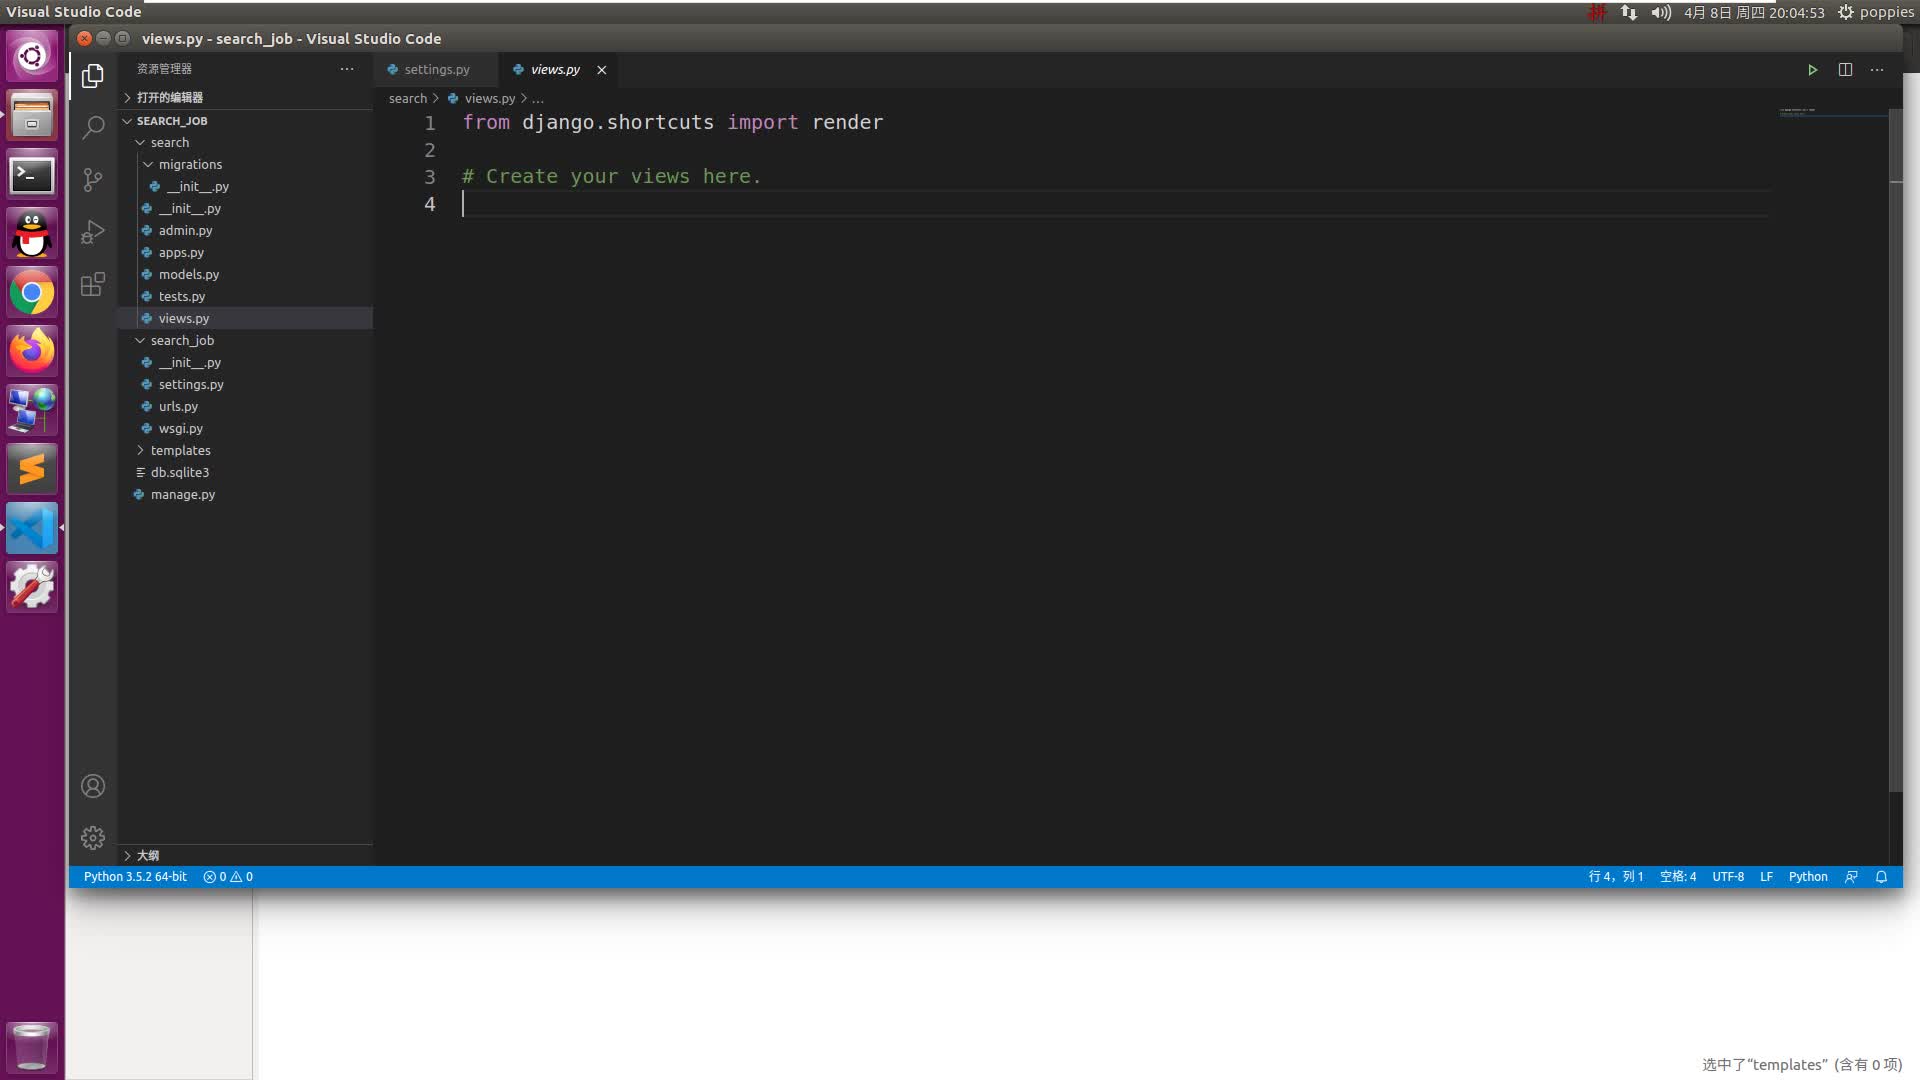Open system settings tool in launcher
Screen dimensions: 1920x1080
pyautogui.click(x=32, y=587)
